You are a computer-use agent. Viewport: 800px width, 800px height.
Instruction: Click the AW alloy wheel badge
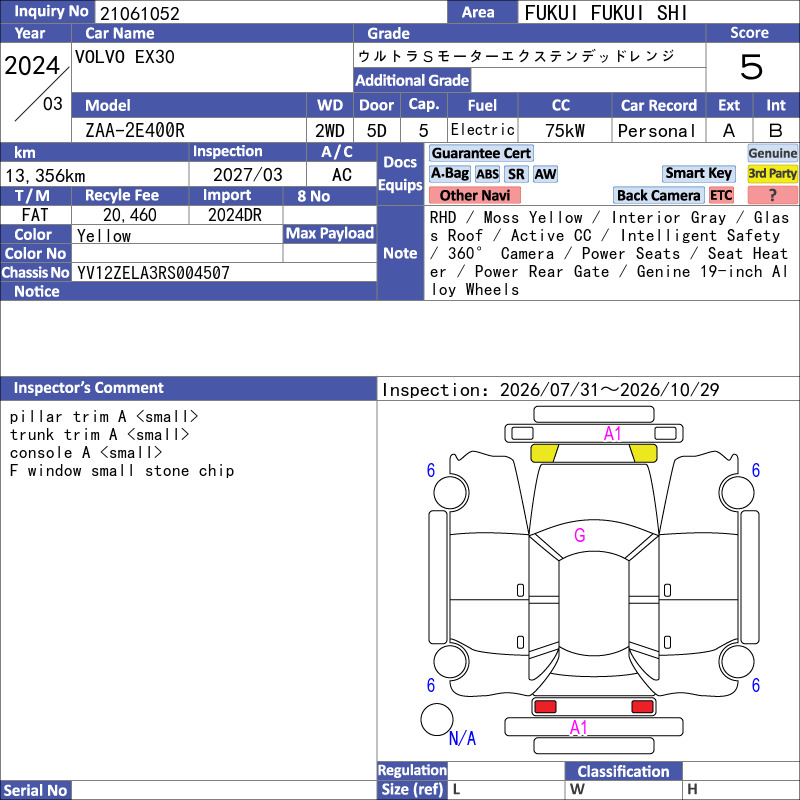(545, 174)
